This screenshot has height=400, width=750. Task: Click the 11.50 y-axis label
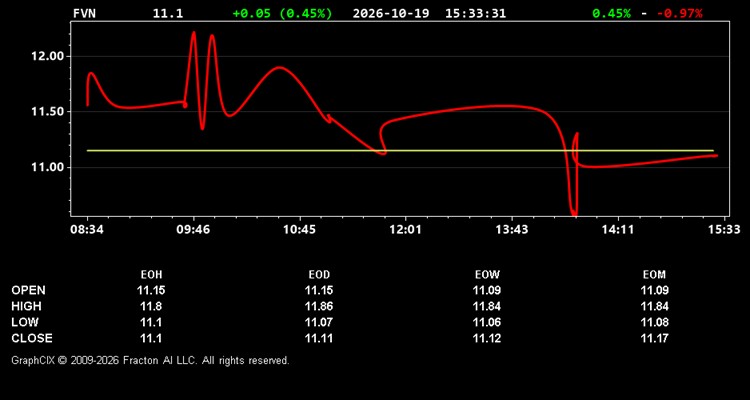pyautogui.click(x=48, y=112)
